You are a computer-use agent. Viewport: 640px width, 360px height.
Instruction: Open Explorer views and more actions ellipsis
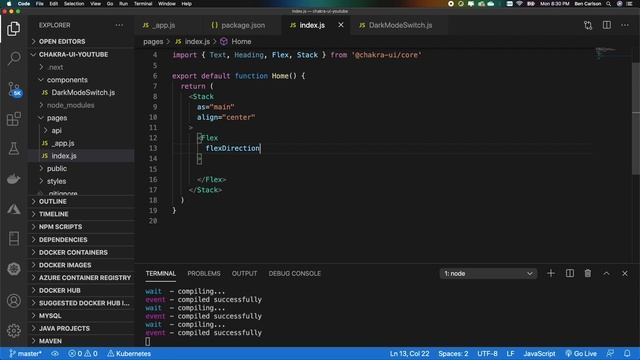119,25
